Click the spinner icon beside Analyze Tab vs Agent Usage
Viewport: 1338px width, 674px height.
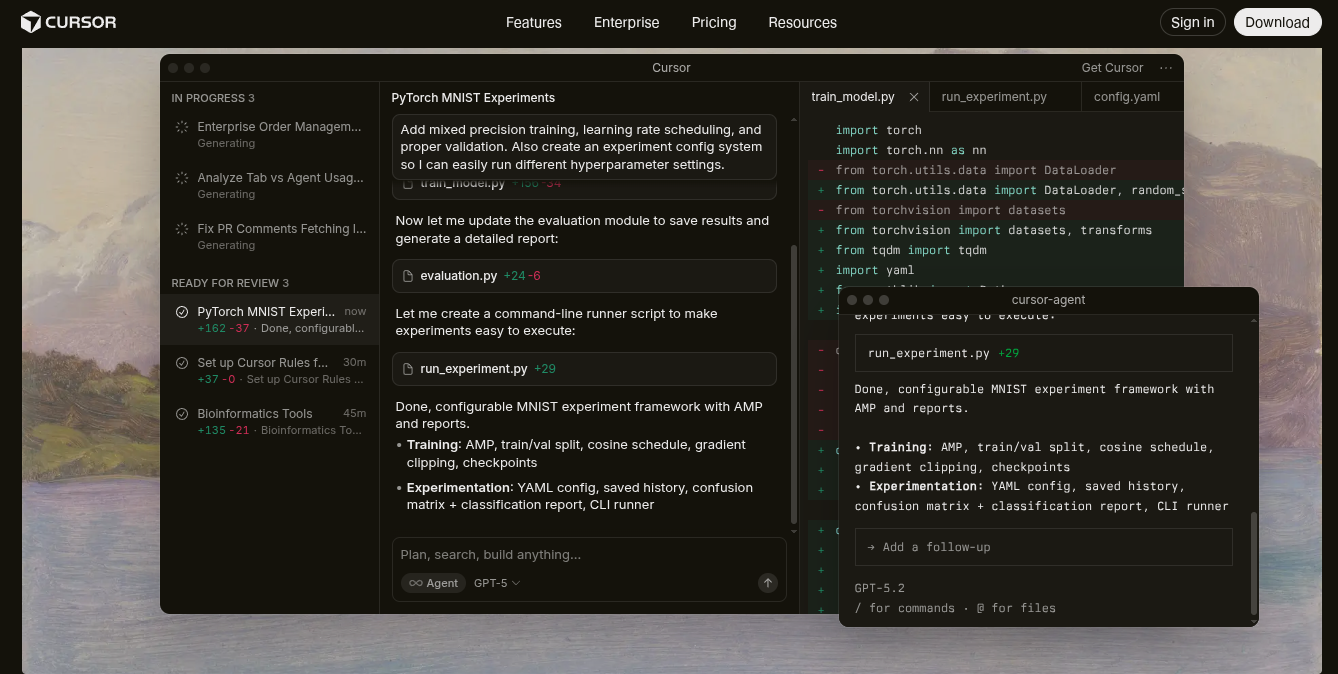[182, 178]
